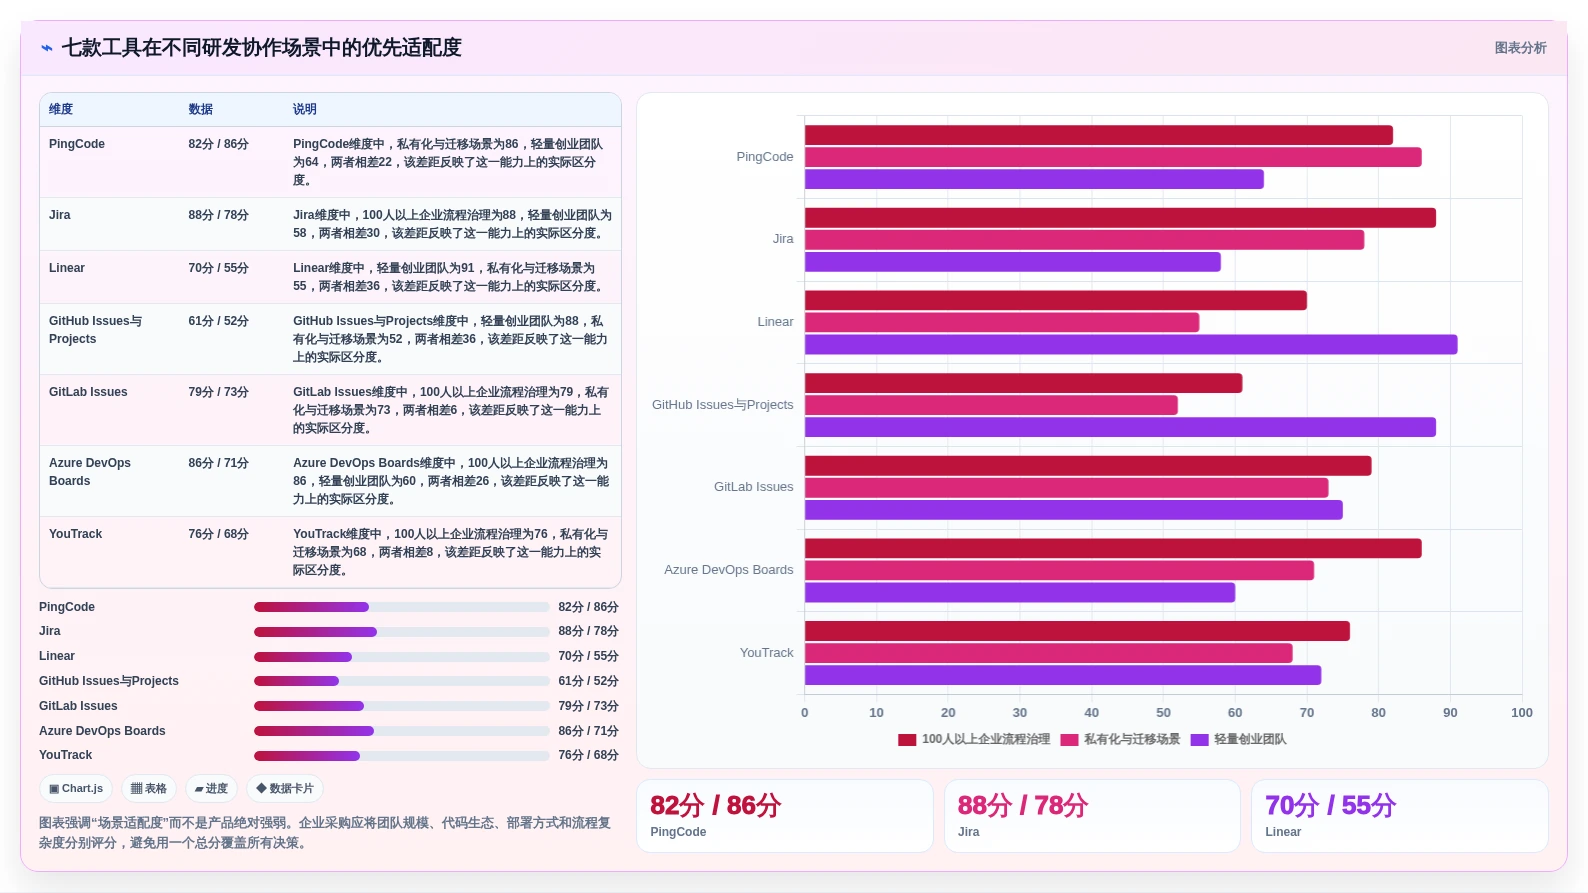Click the 79分 / 73分 table cell
The image size is (1588, 893).
coord(219,392)
